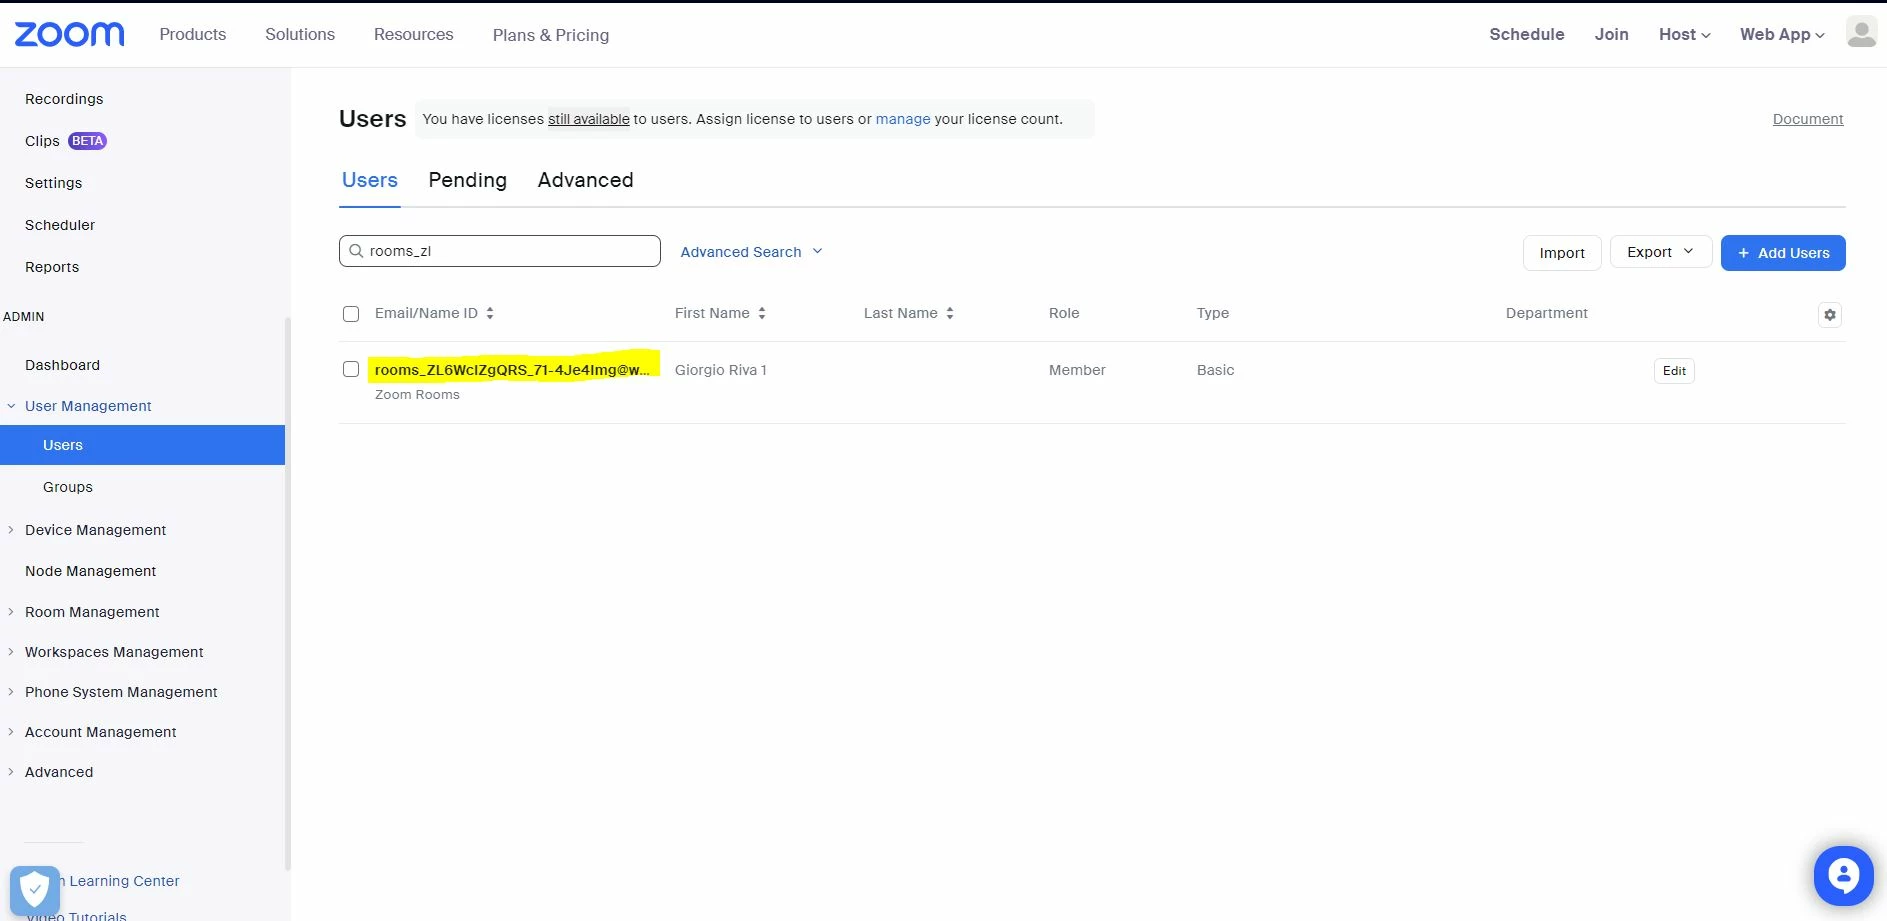Expand Advanced Search options
1887x921 pixels.
point(751,252)
